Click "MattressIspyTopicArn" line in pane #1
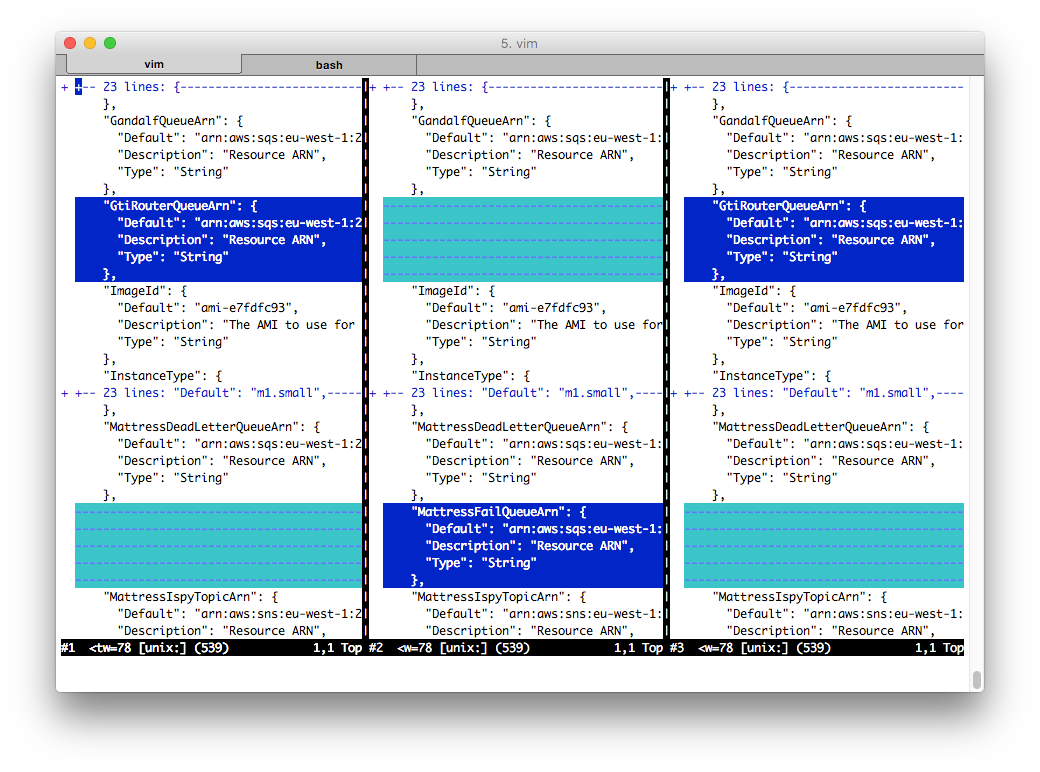1040x772 pixels. coord(191,597)
